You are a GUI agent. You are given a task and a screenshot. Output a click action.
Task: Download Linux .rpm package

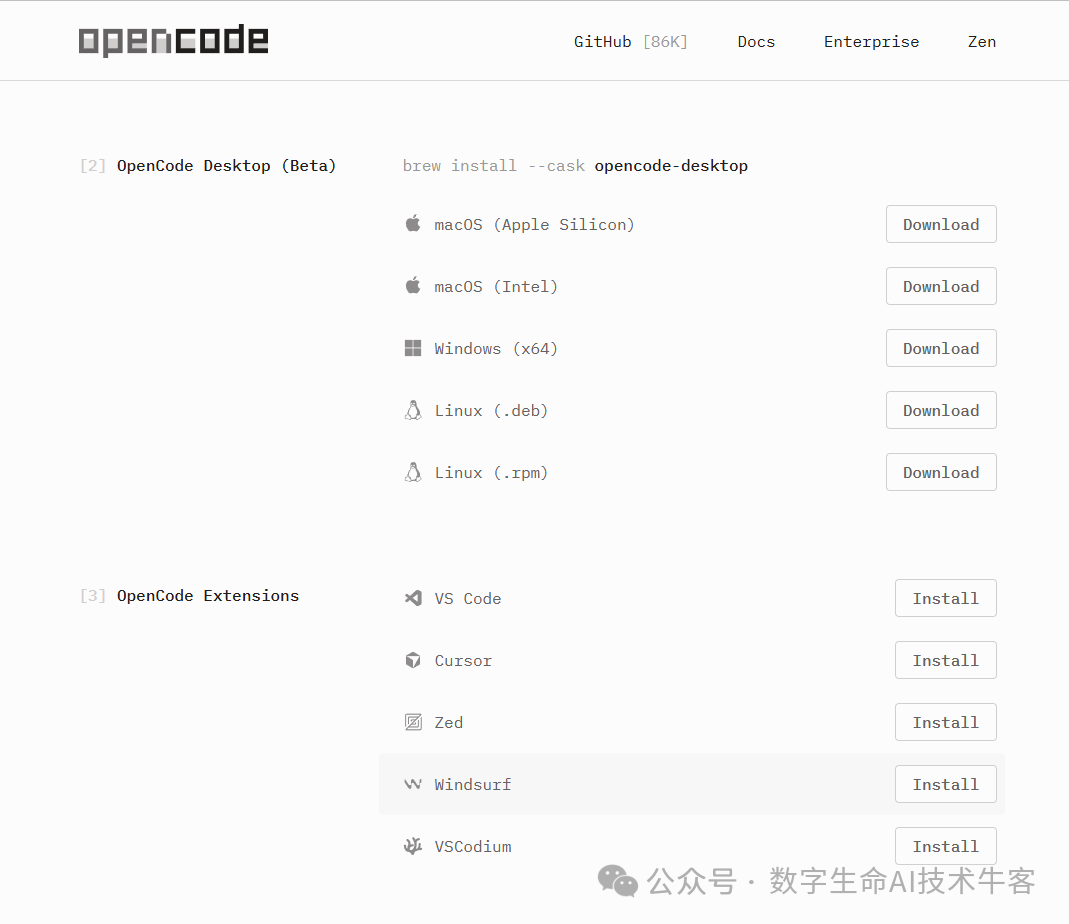tap(941, 473)
